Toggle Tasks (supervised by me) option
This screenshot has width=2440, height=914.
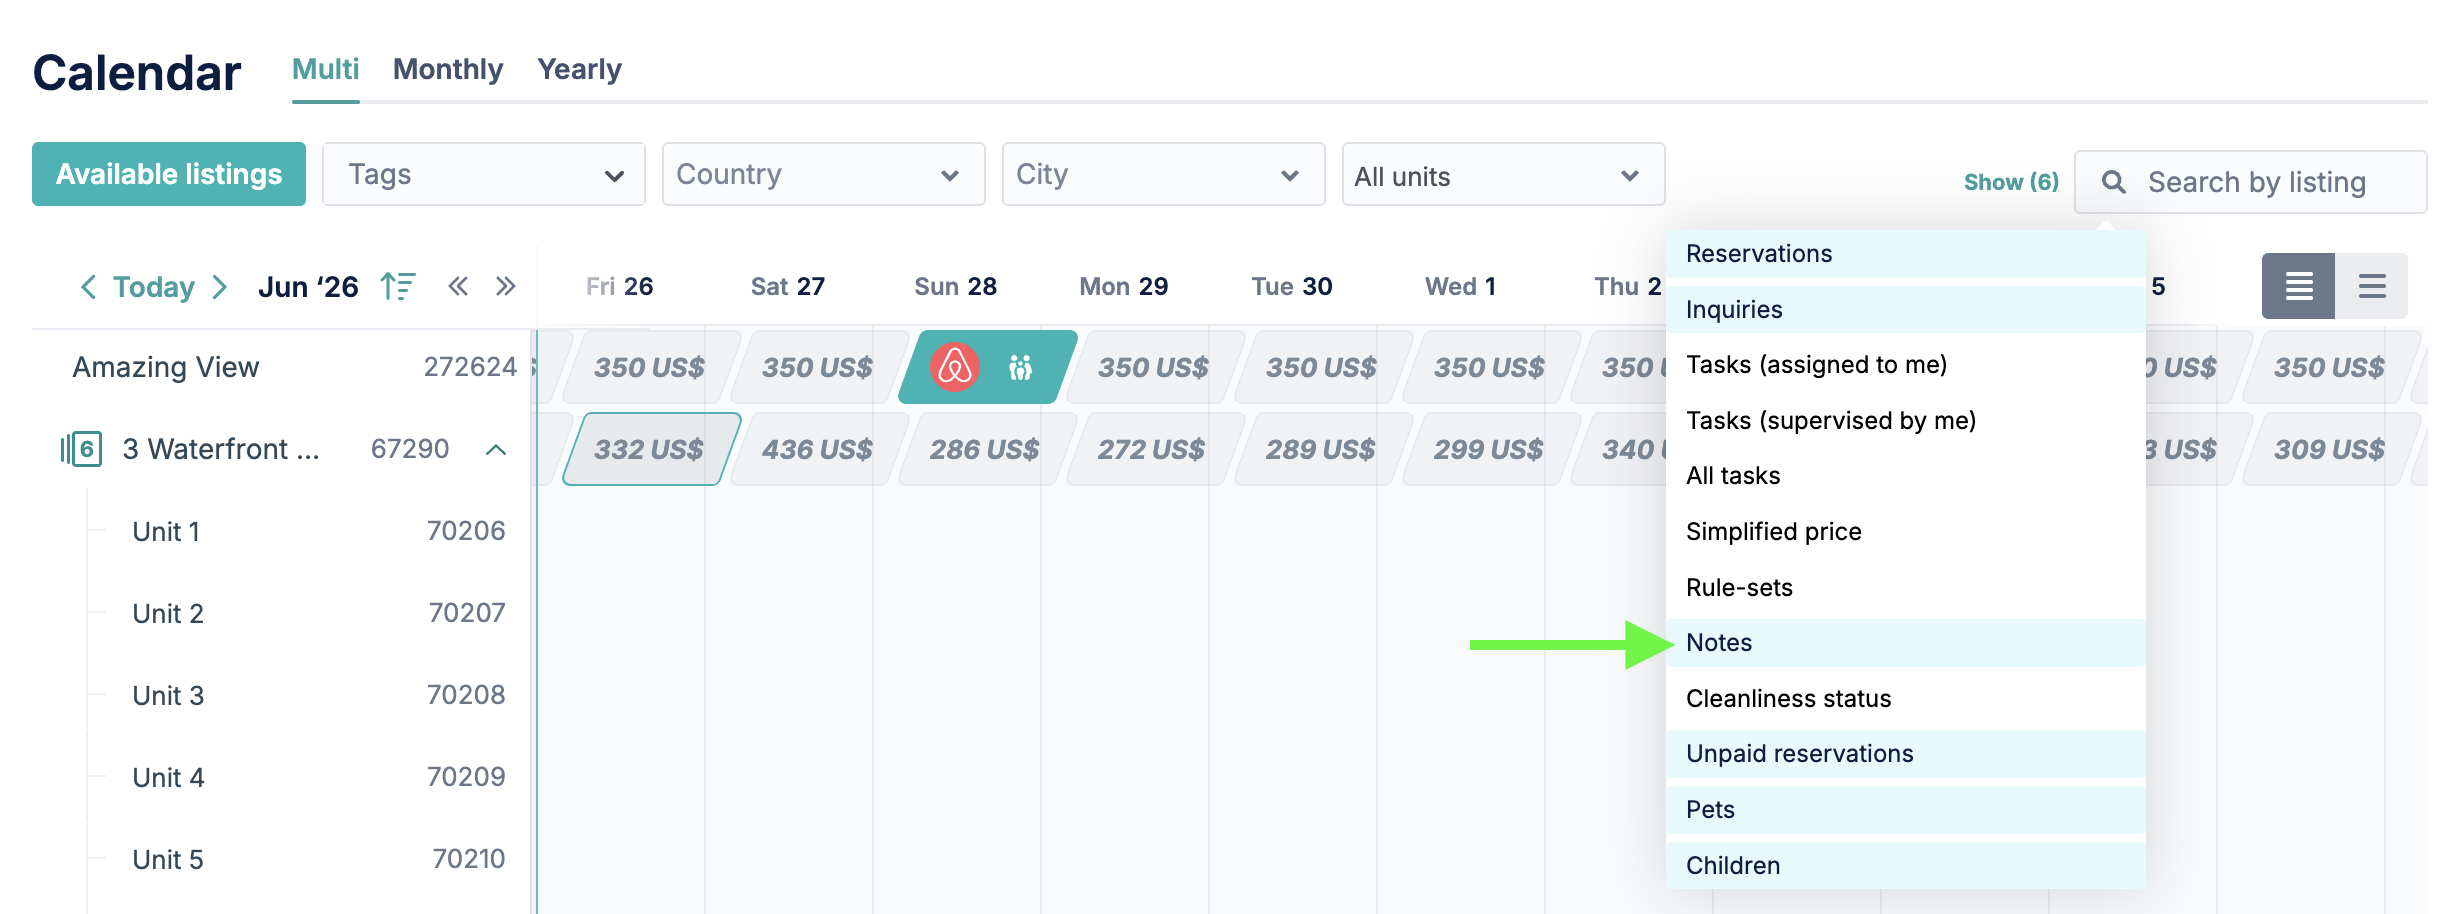click(1906, 420)
